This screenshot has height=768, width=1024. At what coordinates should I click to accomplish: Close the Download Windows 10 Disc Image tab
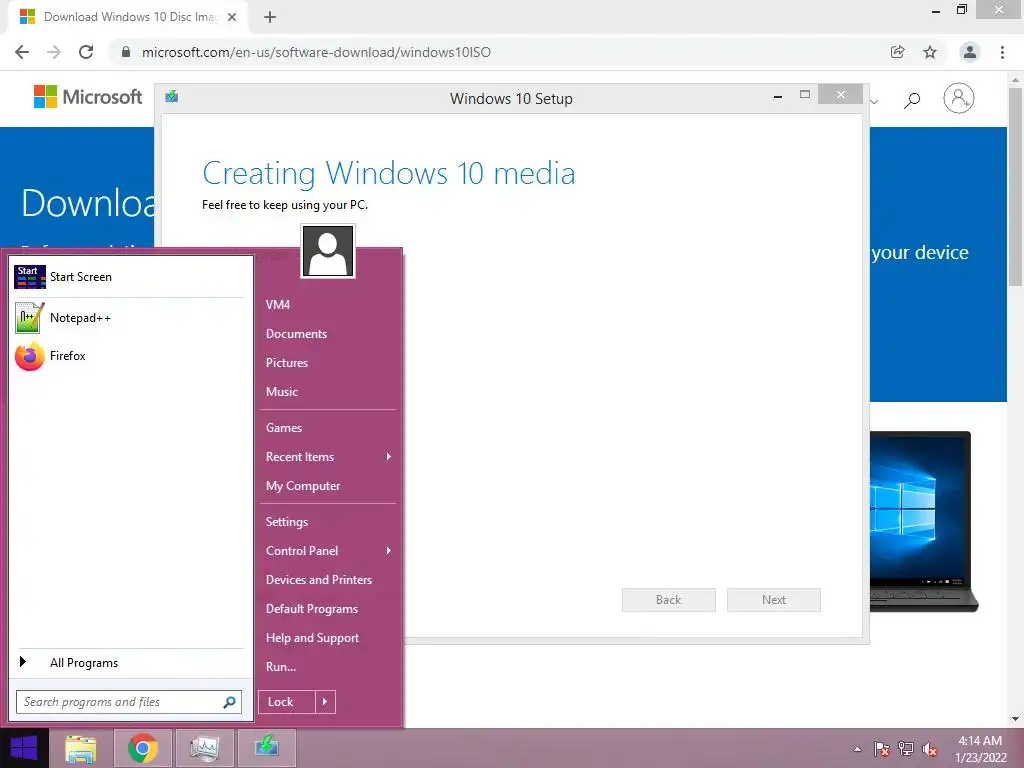pyautogui.click(x=232, y=17)
